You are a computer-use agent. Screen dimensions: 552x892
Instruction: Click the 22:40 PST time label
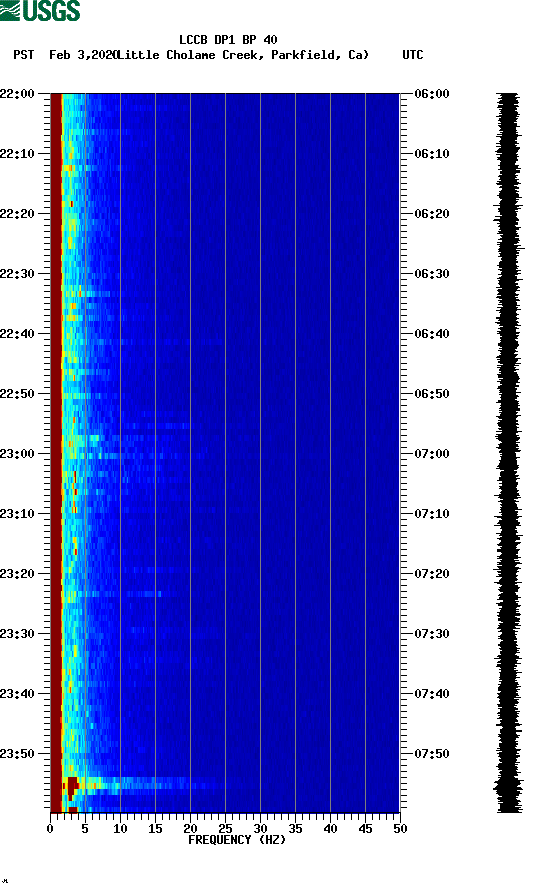tap(17, 334)
